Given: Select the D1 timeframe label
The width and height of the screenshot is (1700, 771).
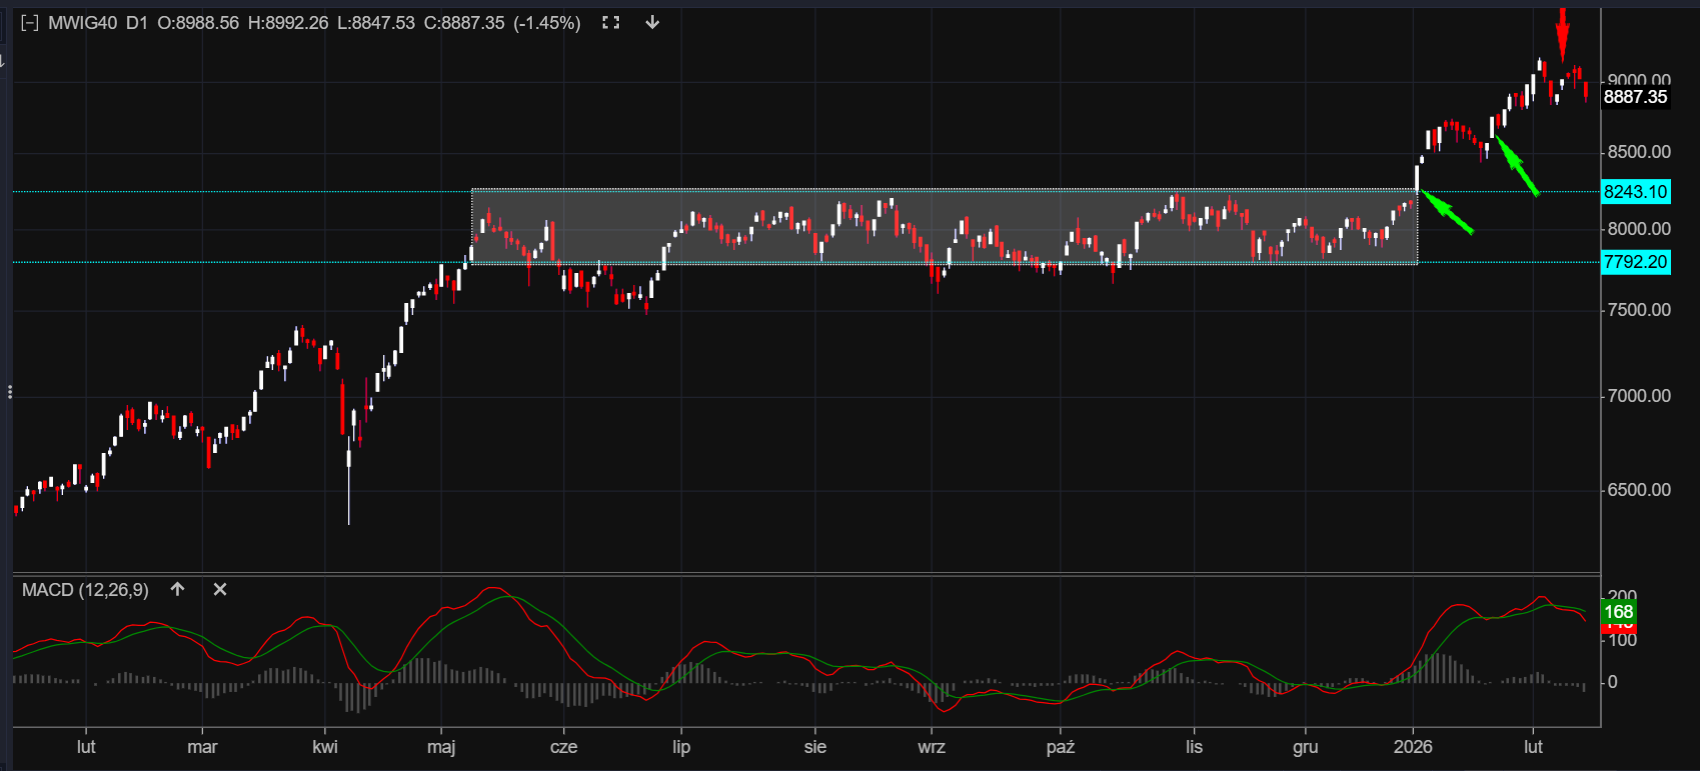Looking at the screenshot, I should [x=137, y=23].
